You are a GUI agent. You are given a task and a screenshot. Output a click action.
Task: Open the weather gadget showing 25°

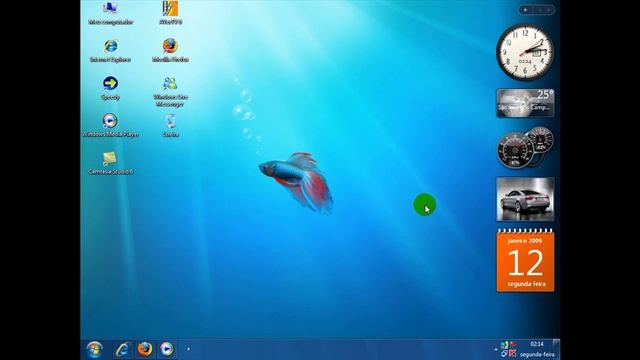click(x=525, y=103)
